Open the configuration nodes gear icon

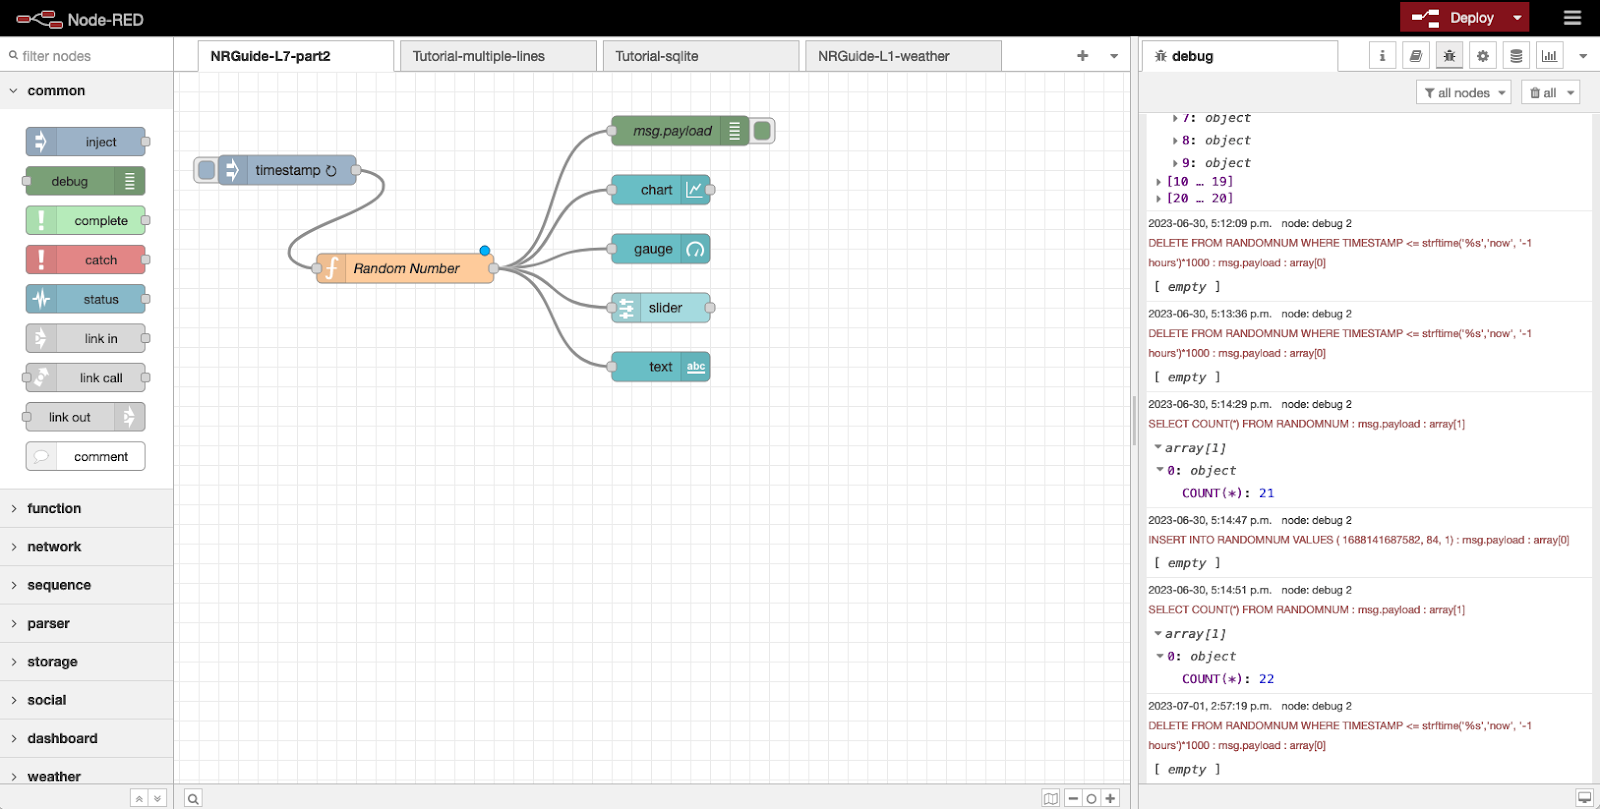(x=1483, y=56)
